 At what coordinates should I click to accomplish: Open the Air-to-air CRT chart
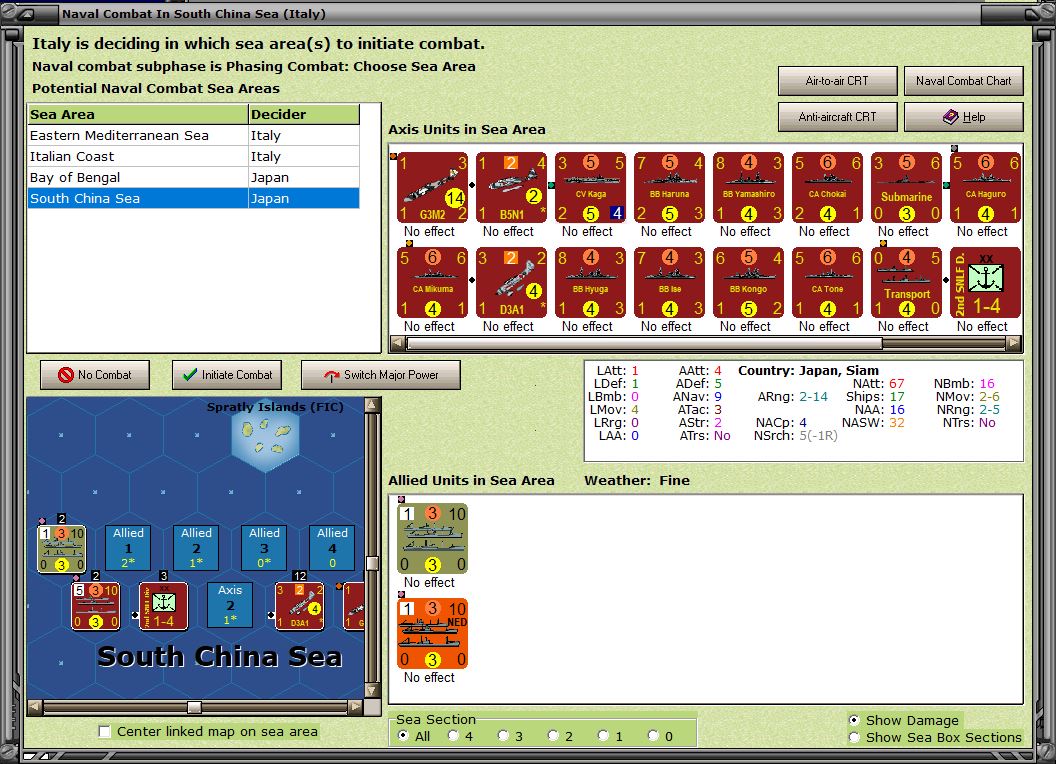[x=837, y=81]
